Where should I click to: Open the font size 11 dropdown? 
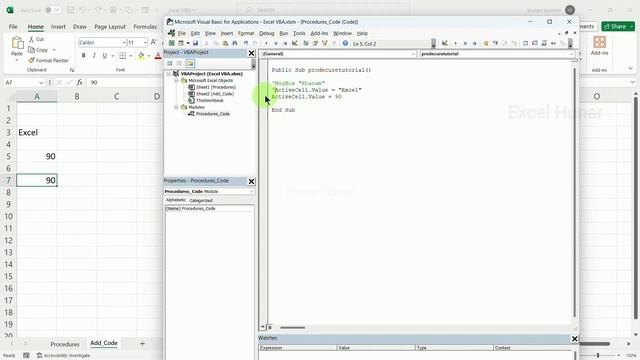(145, 42)
